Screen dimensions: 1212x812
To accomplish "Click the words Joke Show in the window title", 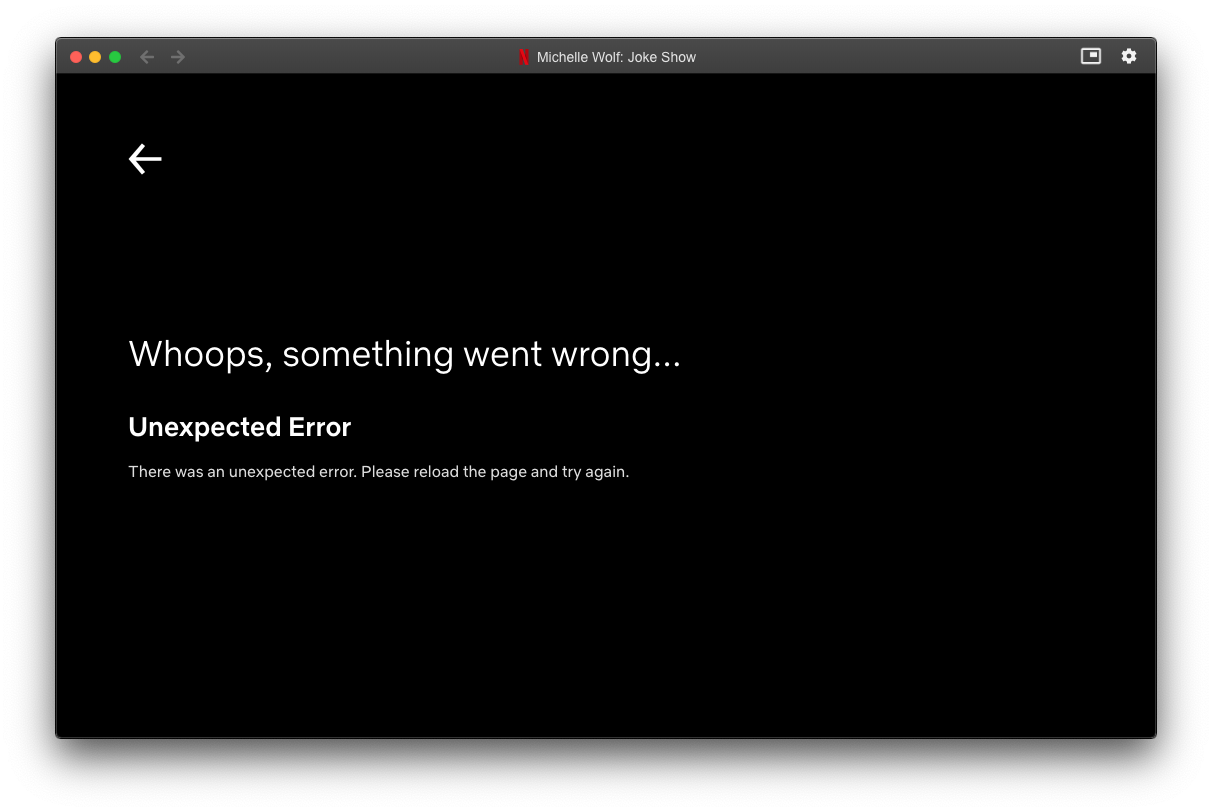I will click(662, 57).
